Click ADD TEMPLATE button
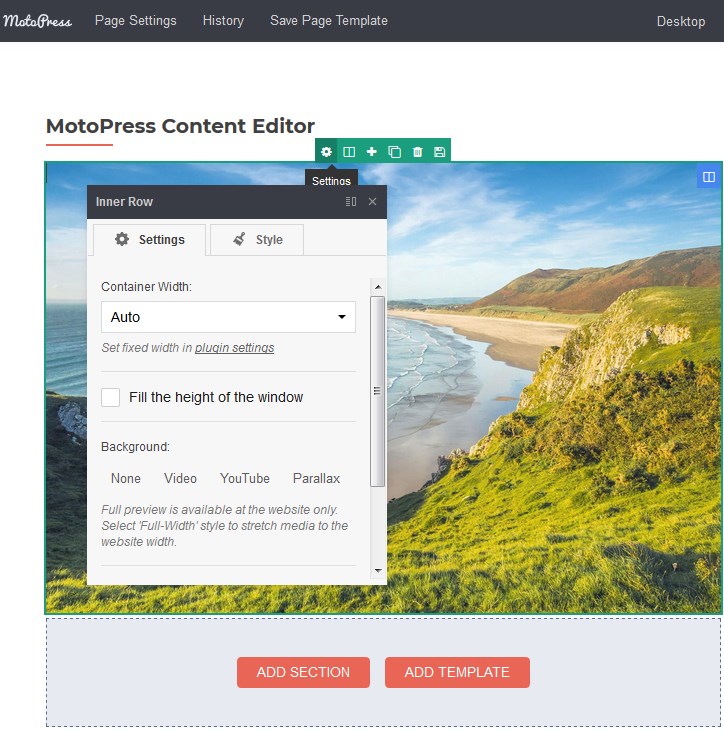 point(457,672)
